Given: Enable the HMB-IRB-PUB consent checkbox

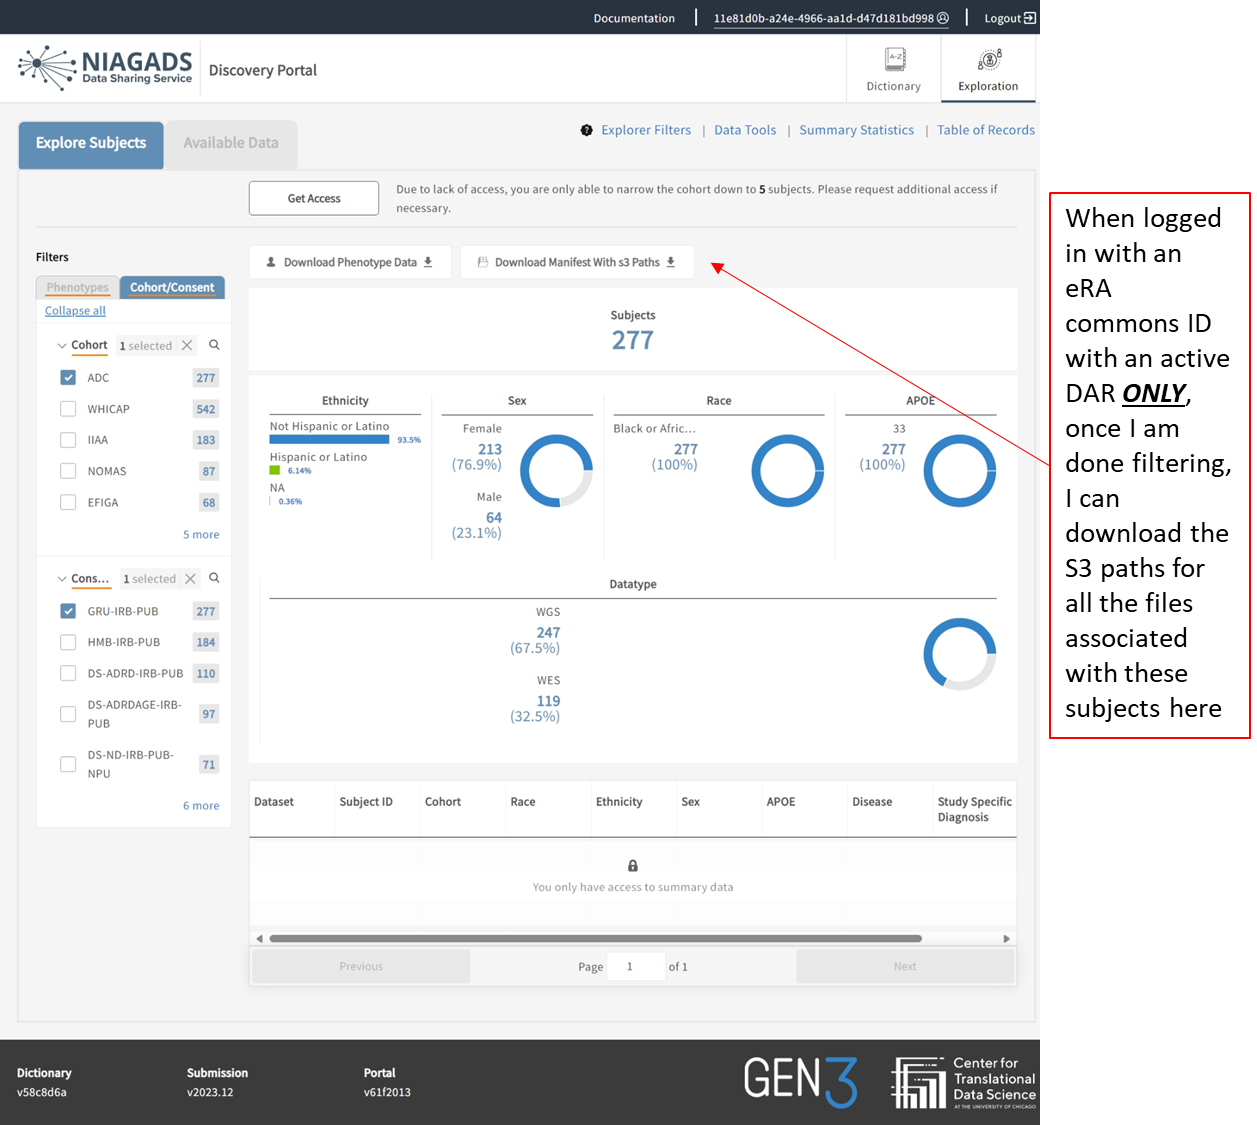Looking at the screenshot, I should pos(68,642).
